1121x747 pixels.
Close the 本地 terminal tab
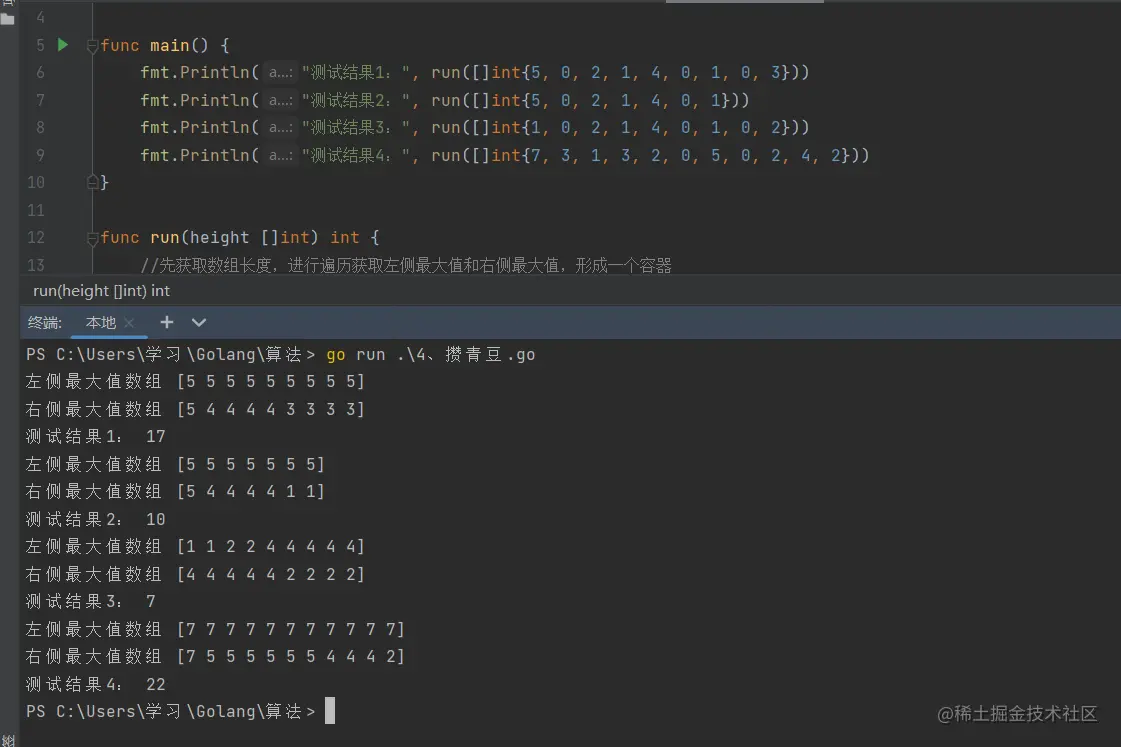coord(129,323)
